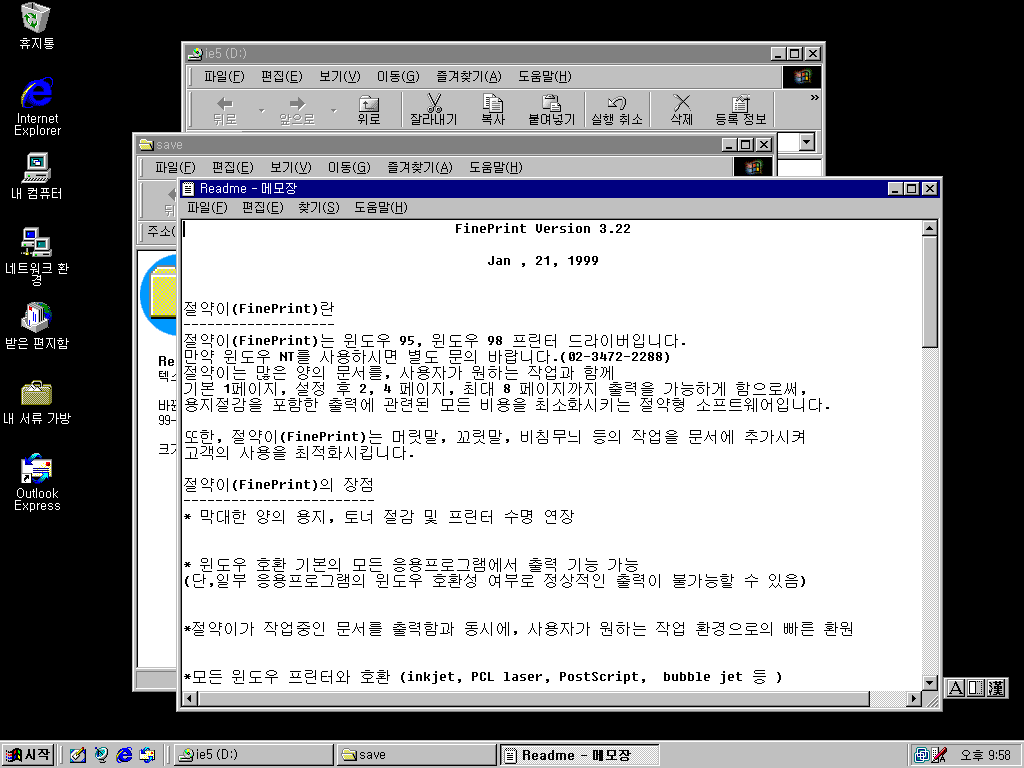Click Notepad horizontal scrollbar left arrow
This screenshot has height=768, width=1024.
(190, 698)
